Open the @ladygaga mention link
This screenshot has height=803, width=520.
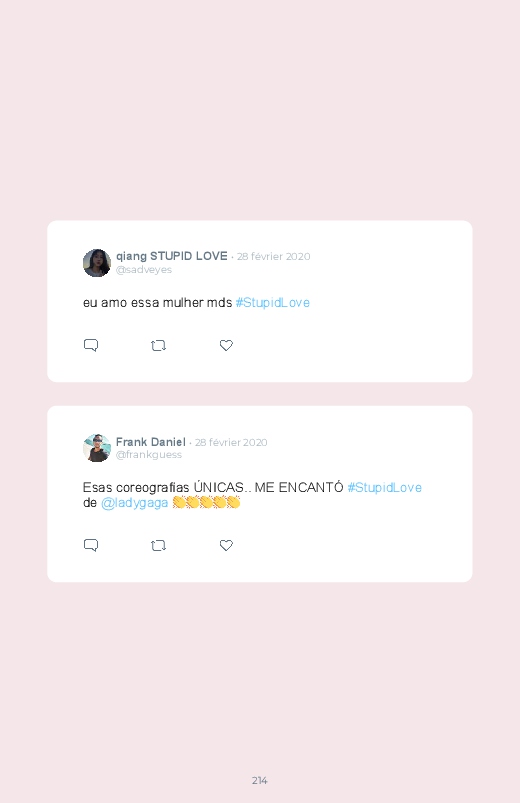click(134, 503)
